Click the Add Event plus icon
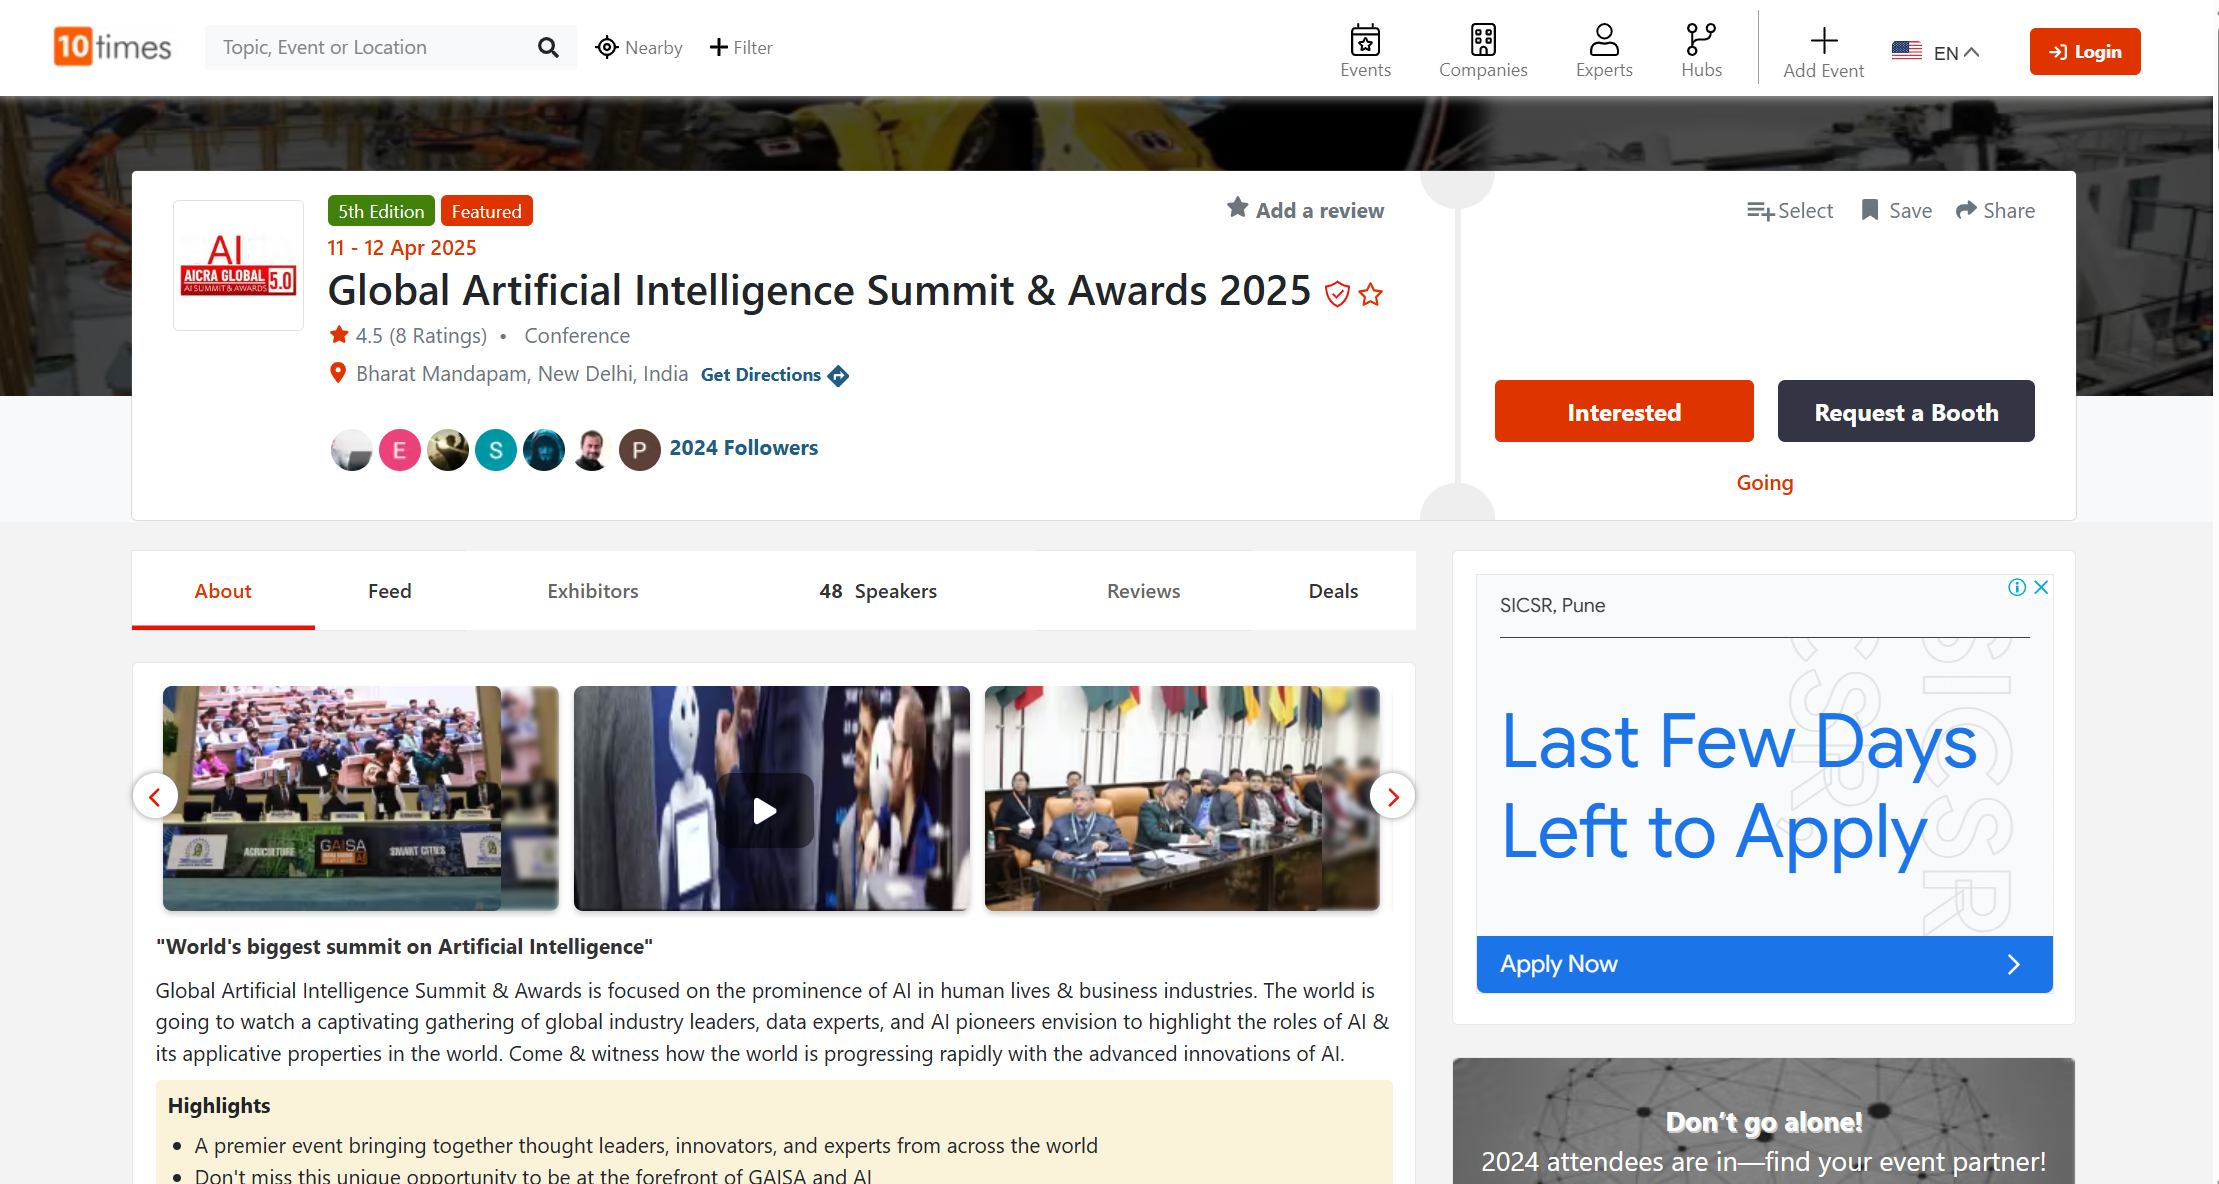Screen dimensions: 2219x1184 coord(1824,40)
